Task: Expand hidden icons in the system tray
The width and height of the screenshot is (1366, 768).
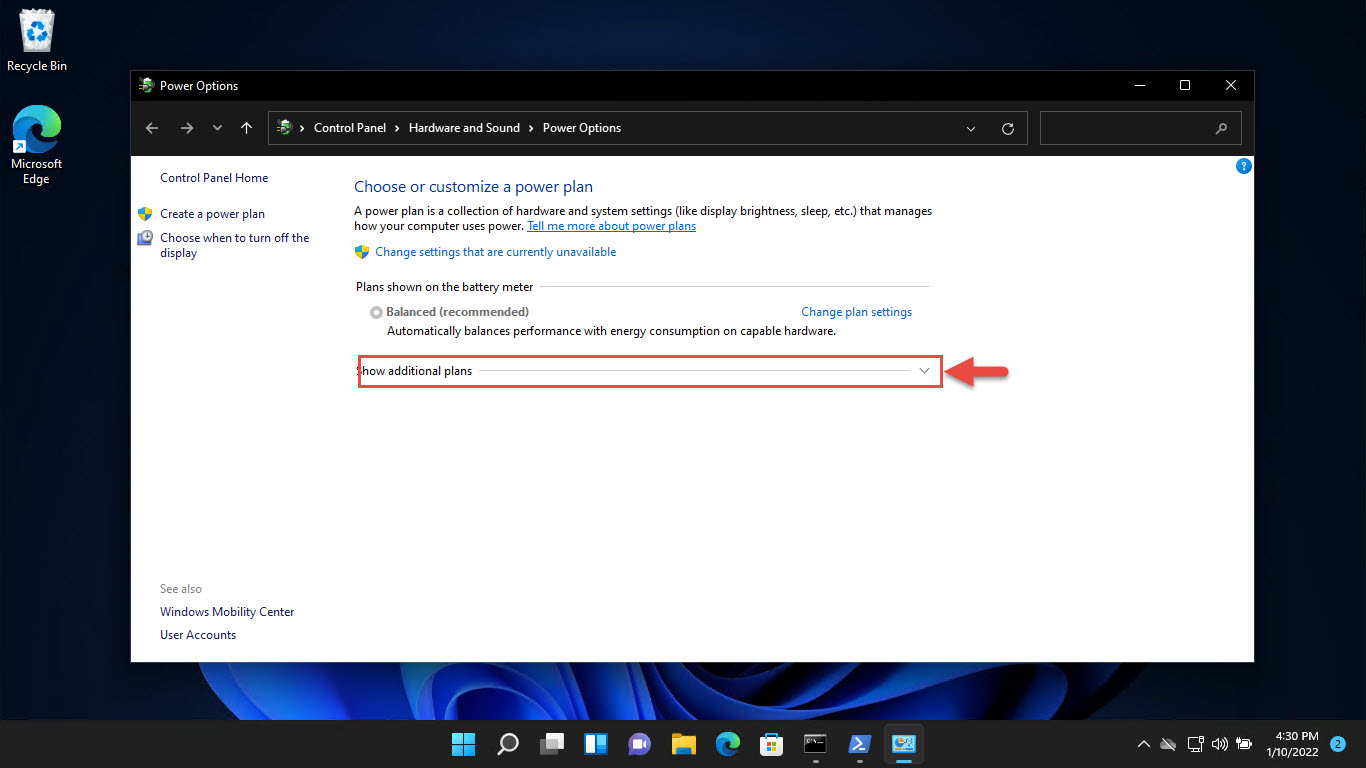Action: [x=1143, y=744]
